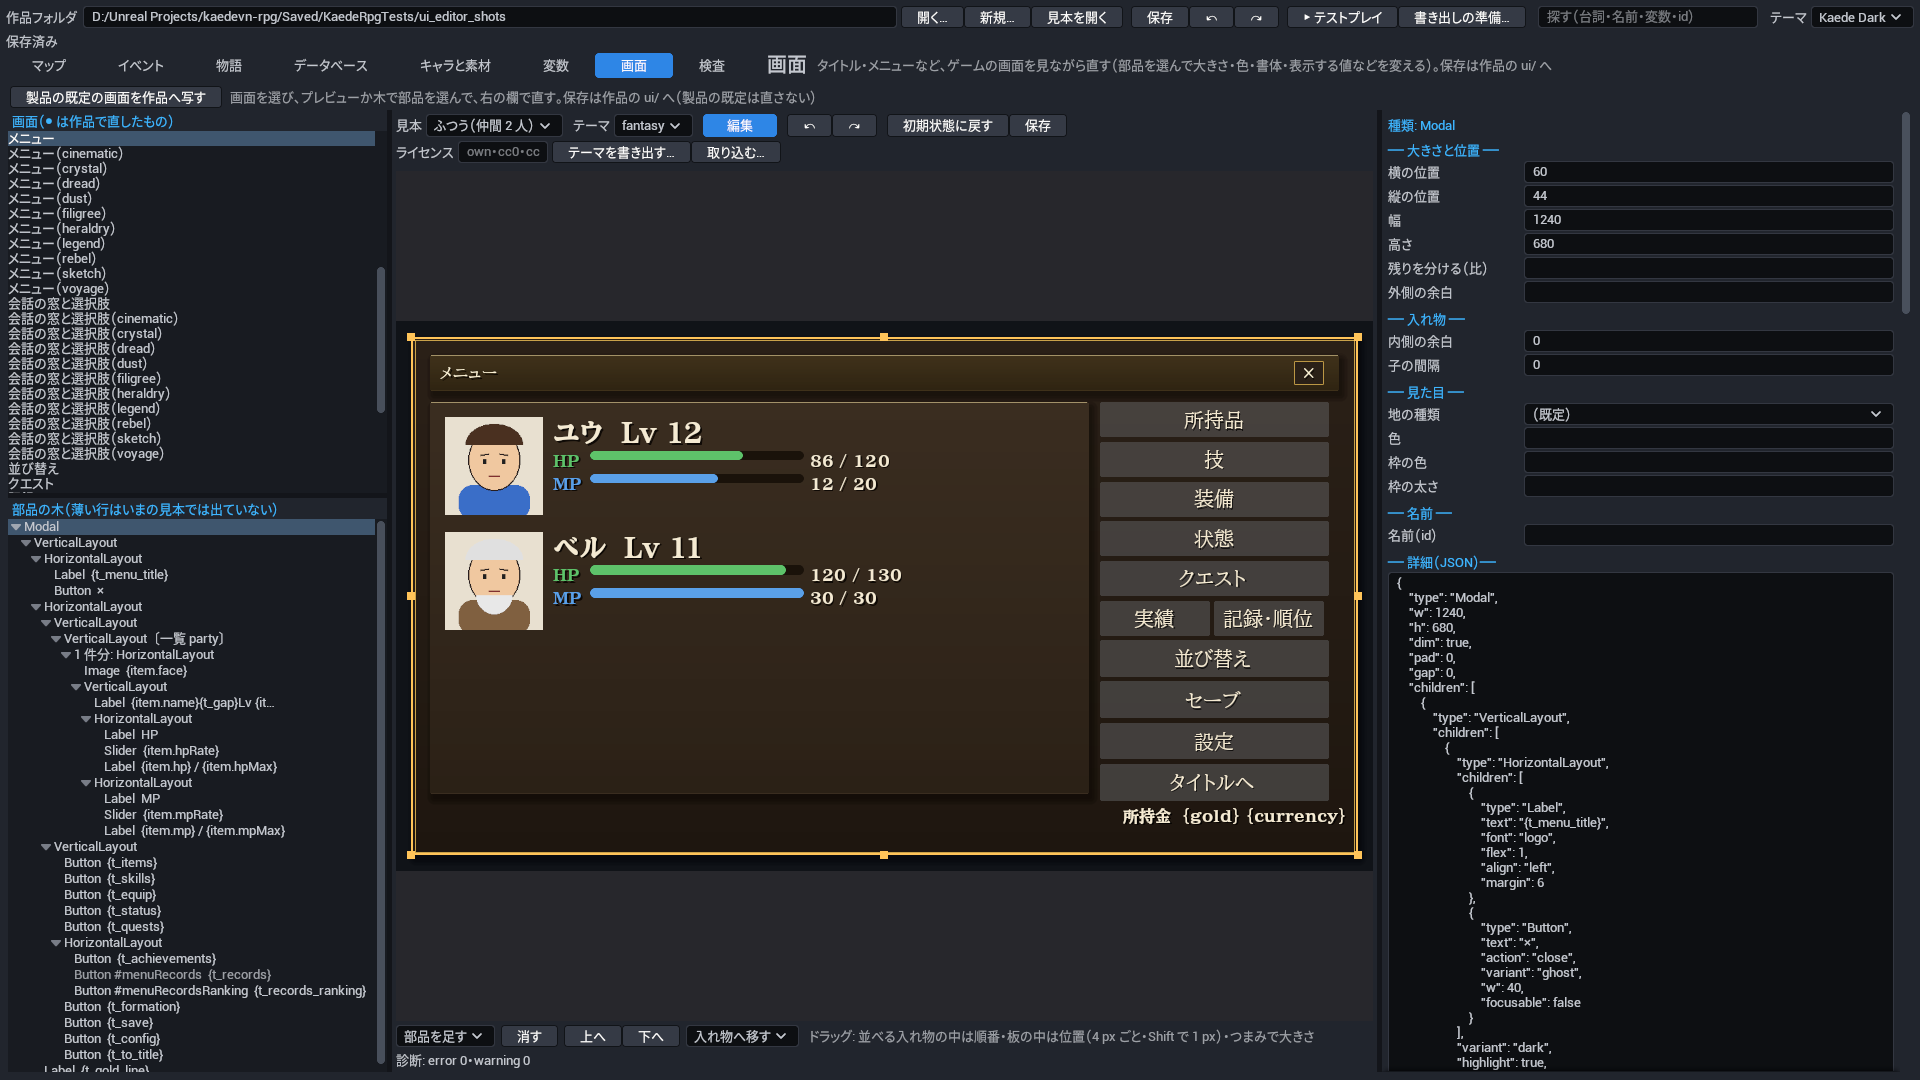
Task: Click the undo arrow beside 編集 button
Action: [809, 126]
